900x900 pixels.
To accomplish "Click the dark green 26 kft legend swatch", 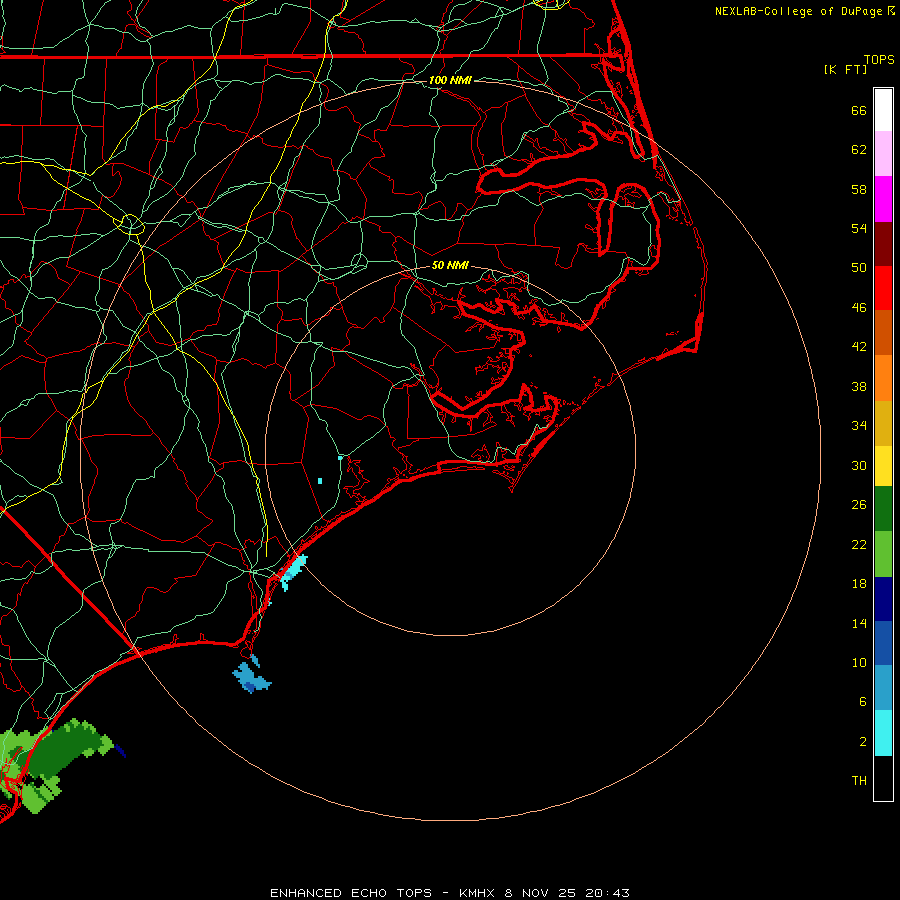I will point(883,508).
